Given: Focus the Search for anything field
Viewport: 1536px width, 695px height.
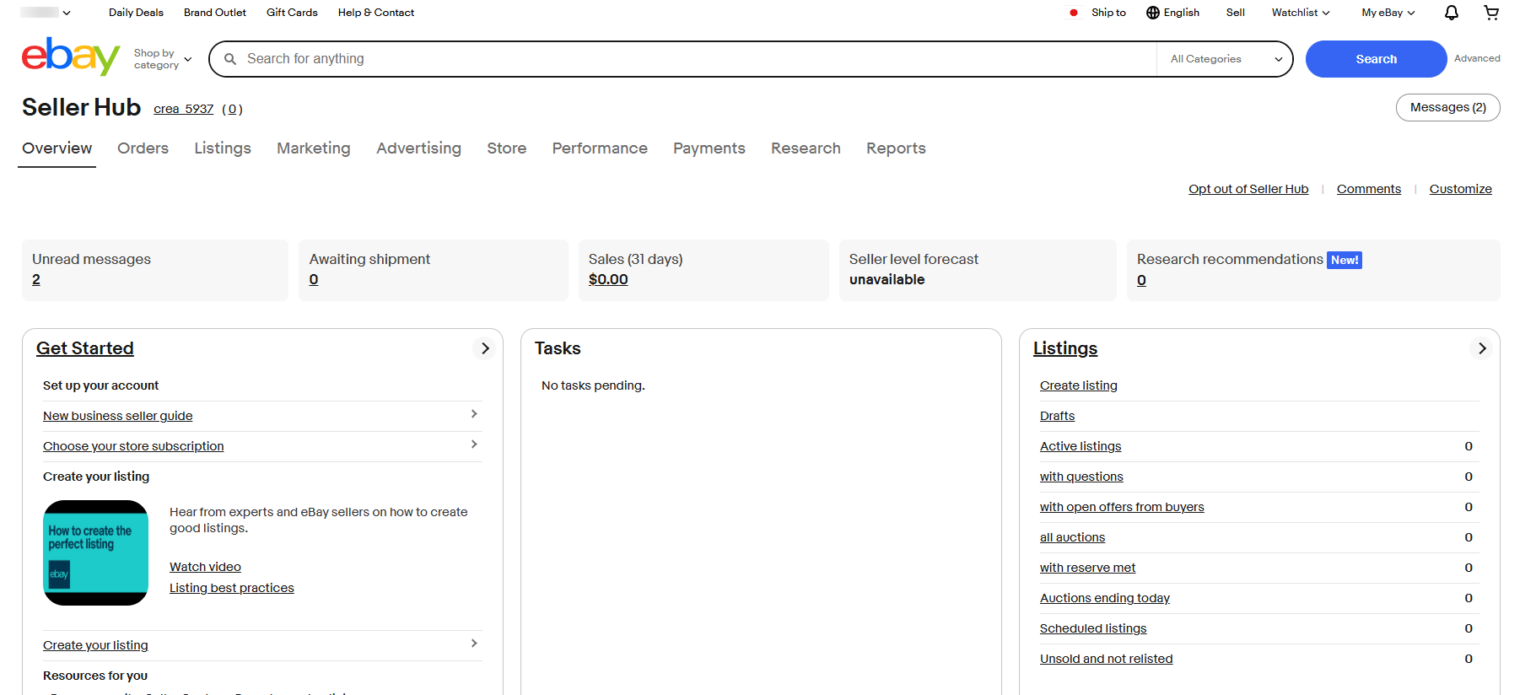Looking at the screenshot, I should tap(690, 59).
